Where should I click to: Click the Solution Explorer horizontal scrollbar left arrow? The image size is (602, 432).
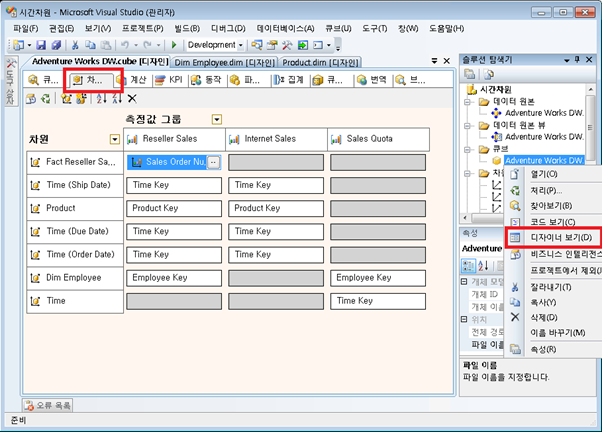point(466,218)
